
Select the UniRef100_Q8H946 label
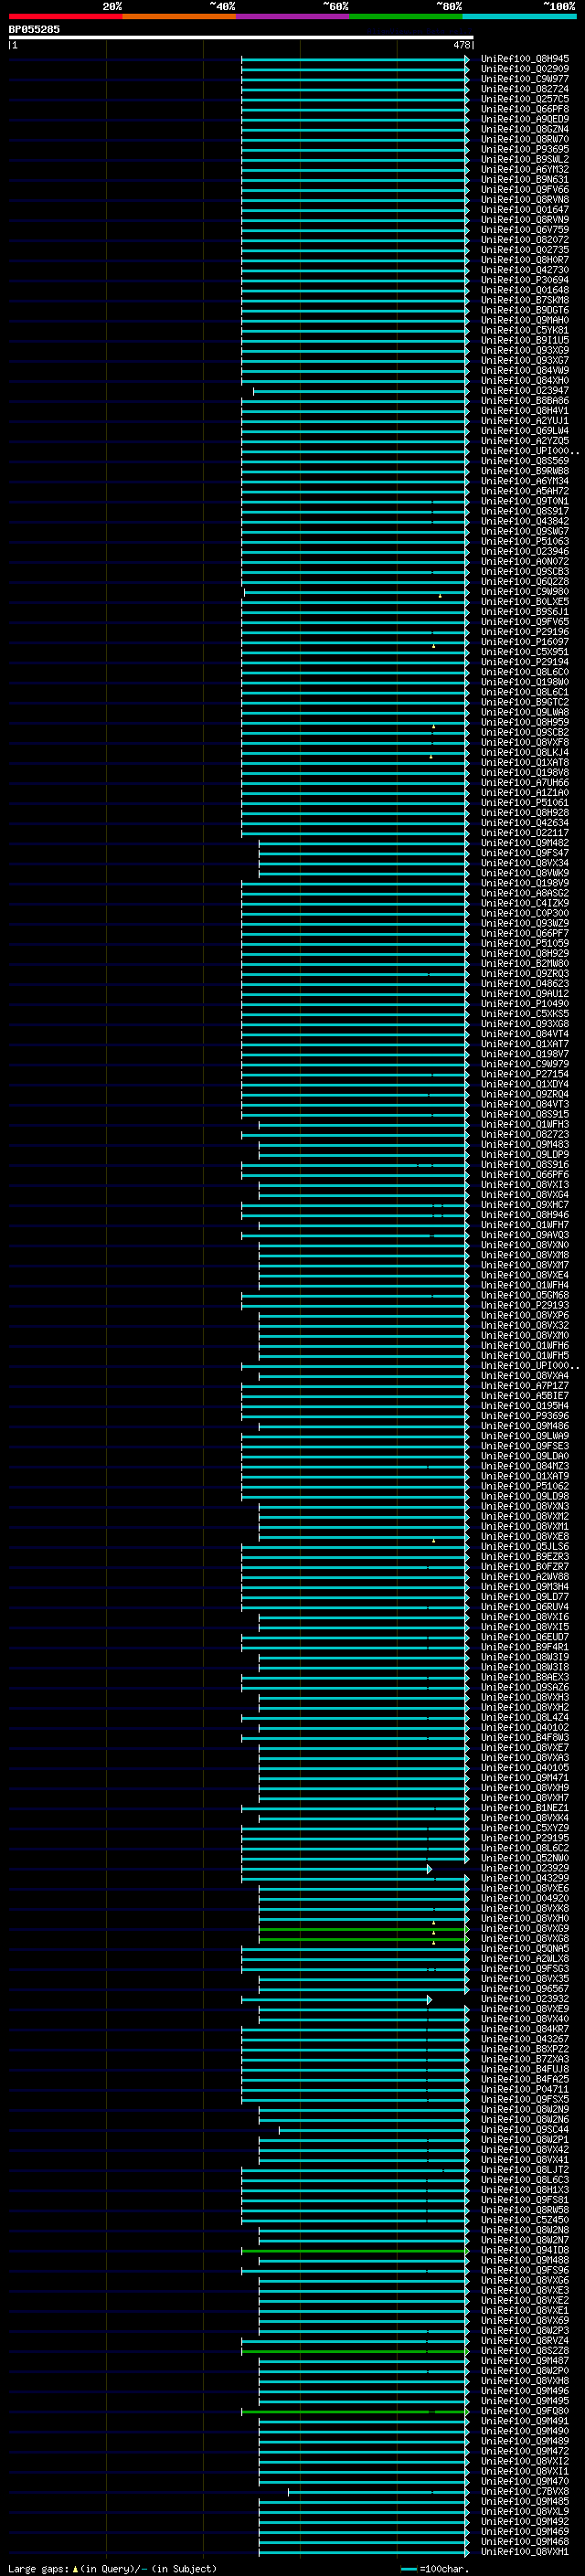coord(525,1215)
